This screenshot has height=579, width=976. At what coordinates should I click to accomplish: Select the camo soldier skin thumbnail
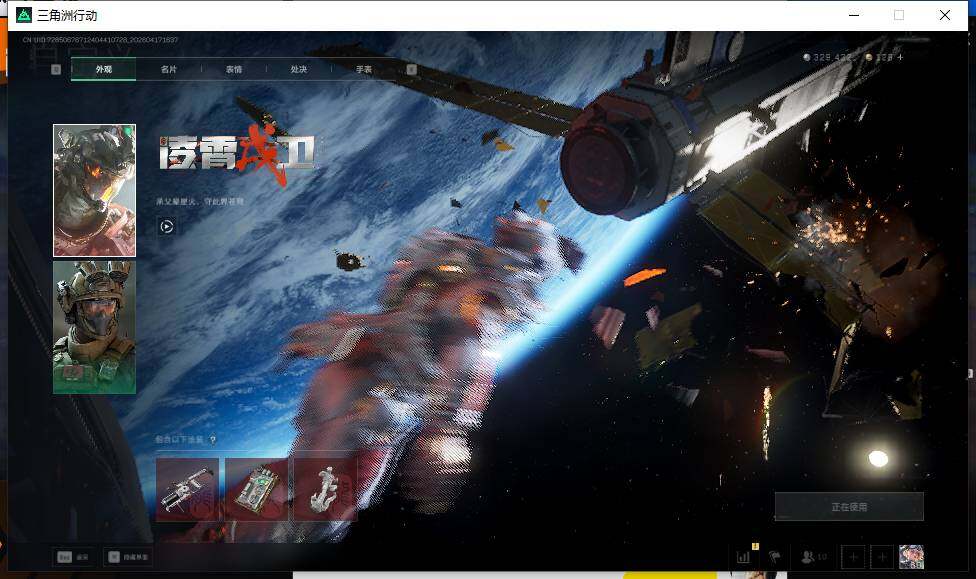click(x=94, y=327)
